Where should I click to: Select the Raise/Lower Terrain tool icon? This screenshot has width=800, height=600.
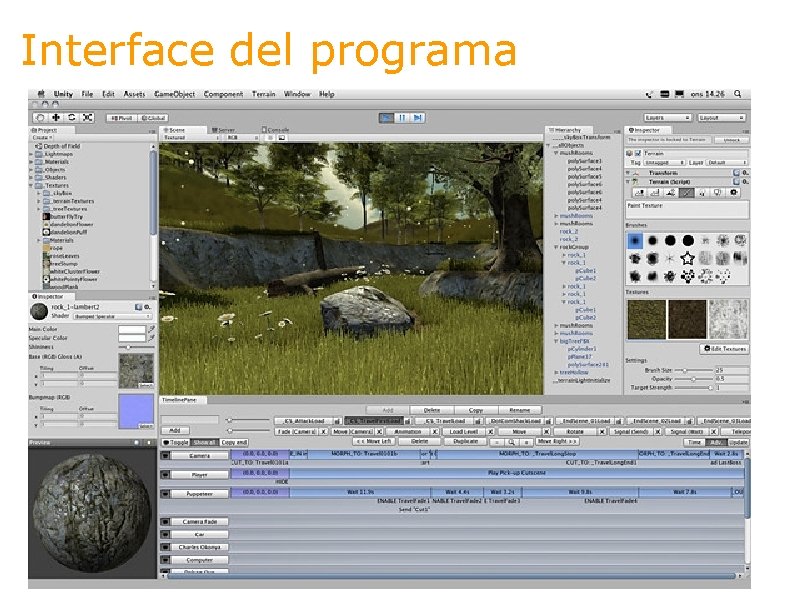[639, 192]
